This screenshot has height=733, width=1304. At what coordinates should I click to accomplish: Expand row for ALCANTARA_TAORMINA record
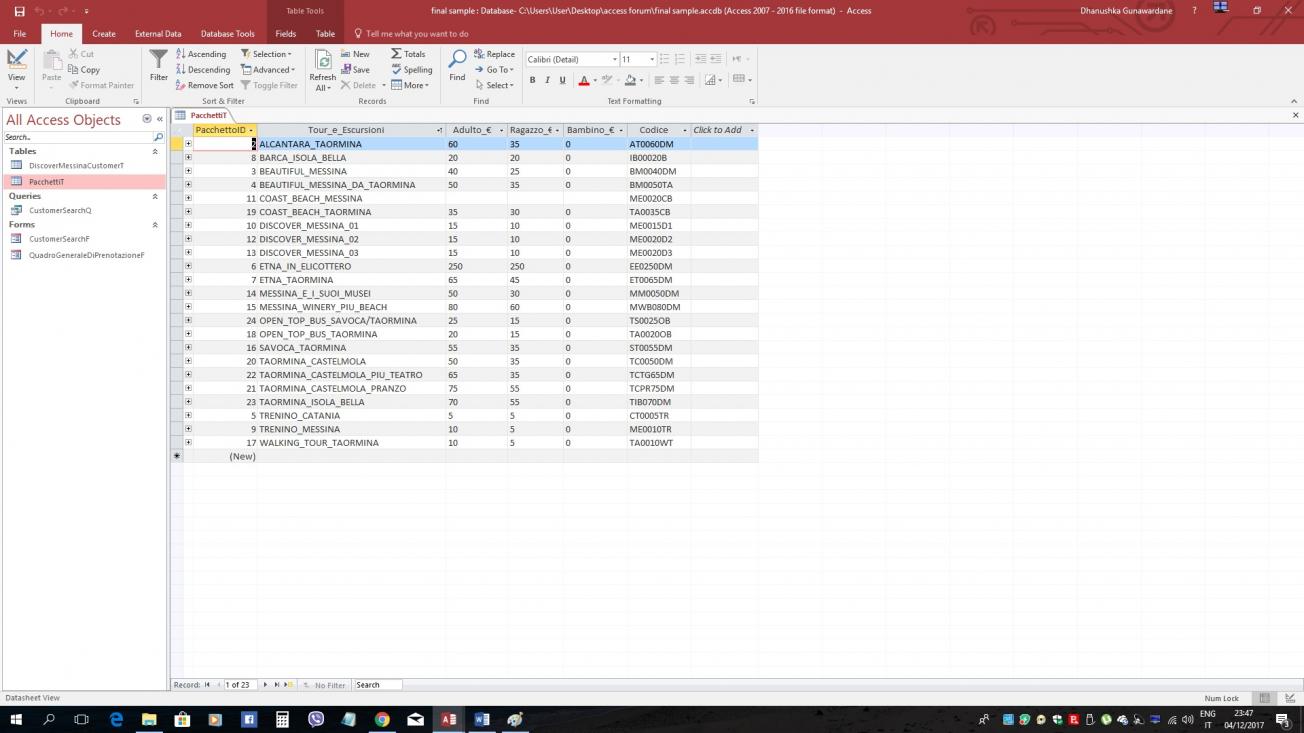tap(188, 144)
